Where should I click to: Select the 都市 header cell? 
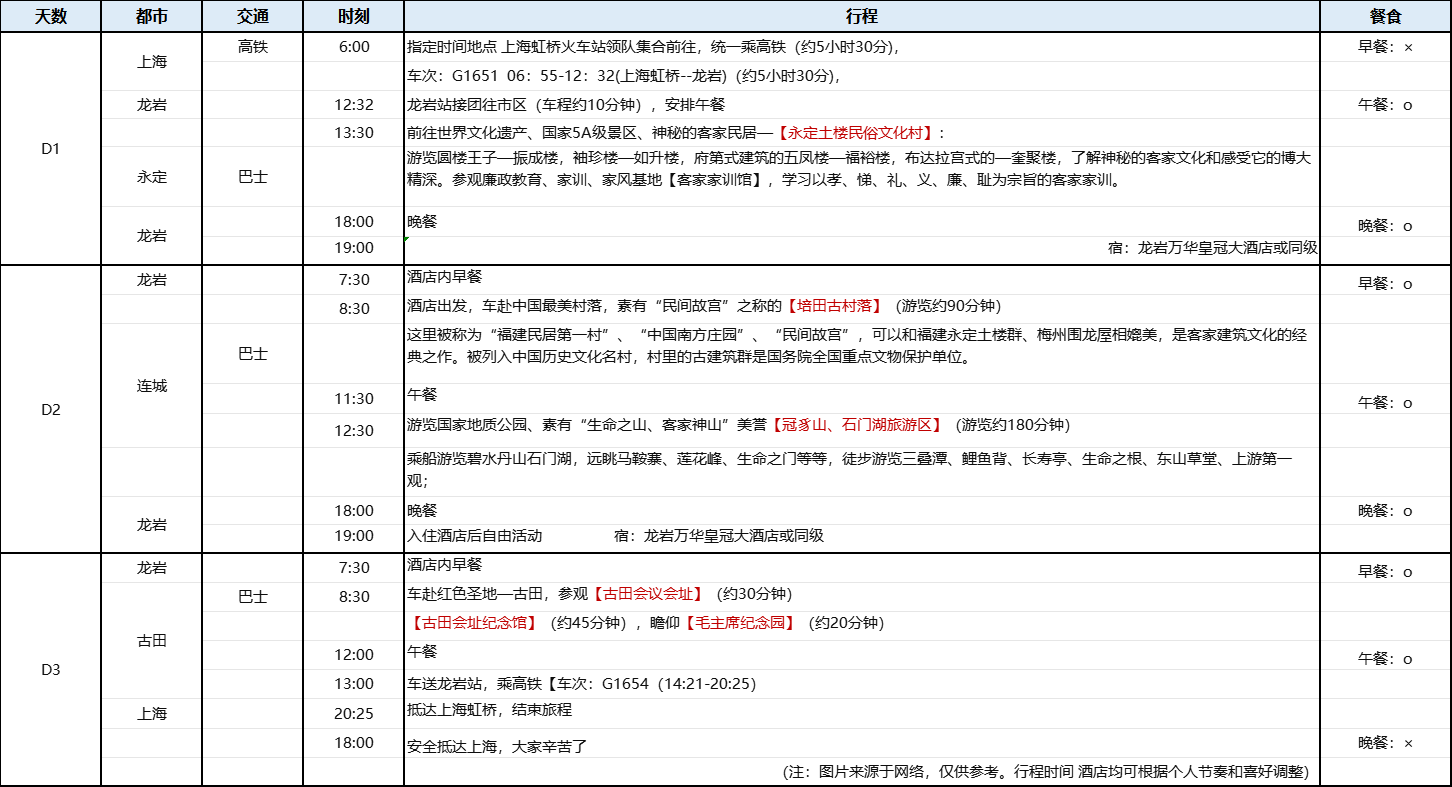(x=152, y=17)
